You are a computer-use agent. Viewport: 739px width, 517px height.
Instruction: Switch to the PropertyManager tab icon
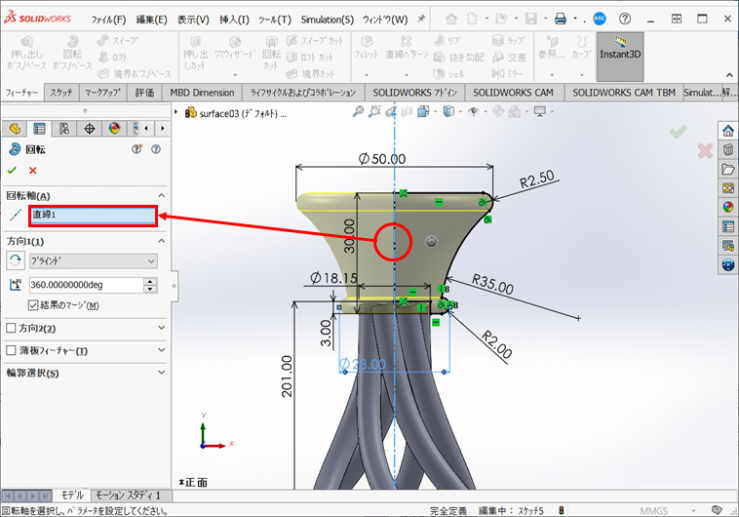[39, 128]
